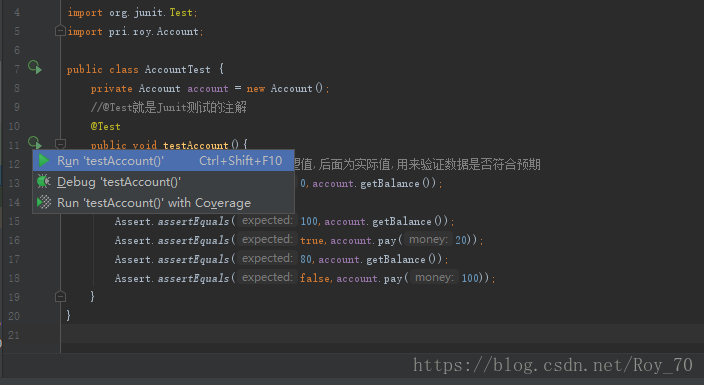Click 'getBalance()' on line 13
The height and width of the screenshot is (385, 704).
[x=398, y=183]
